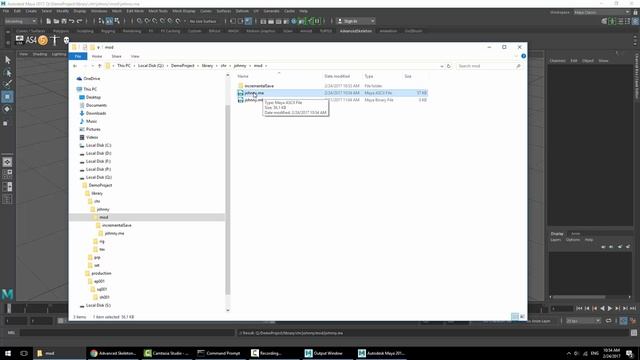Click the Play Forward button in Maya playback controls
The height and width of the screenshot is (360, 640).
pyautogui.click(x=610, y=309)
